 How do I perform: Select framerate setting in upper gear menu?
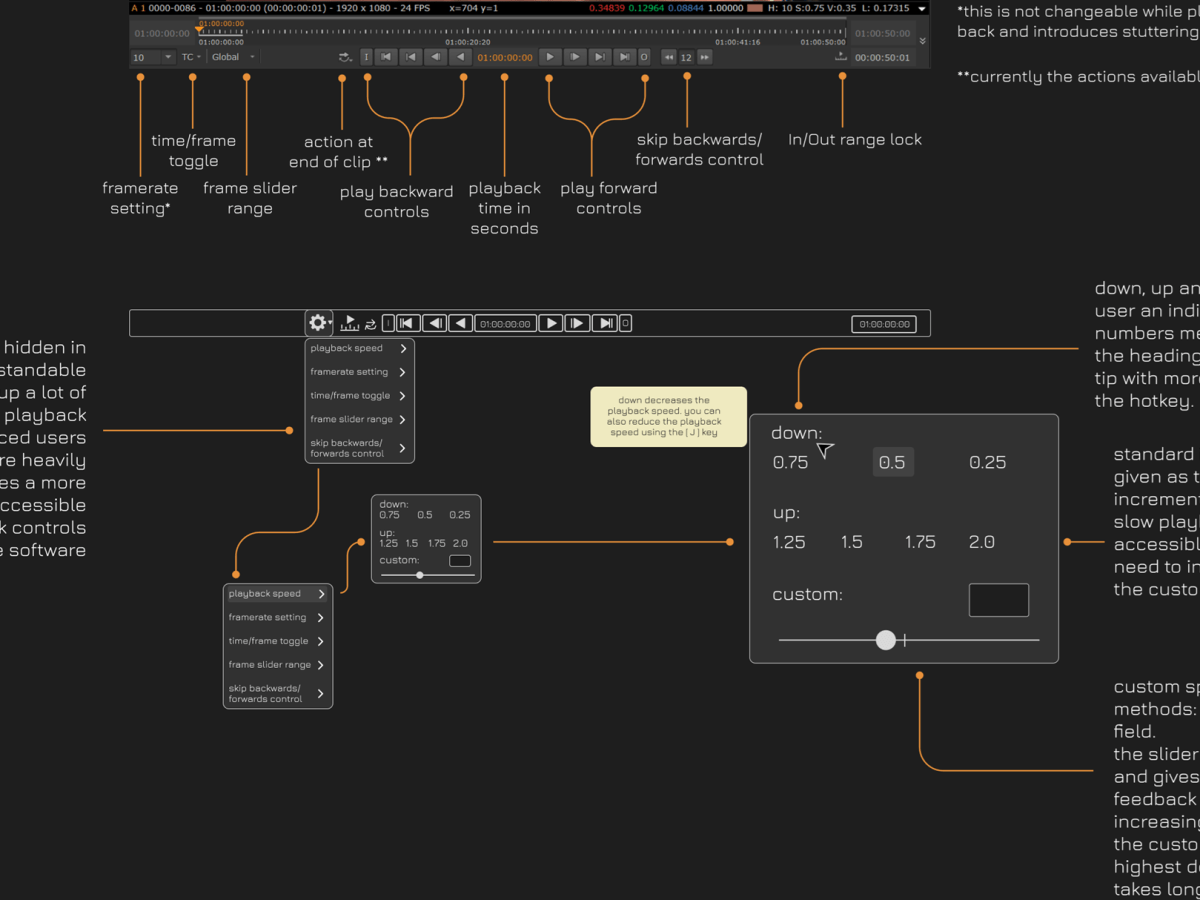coord(359,372)
